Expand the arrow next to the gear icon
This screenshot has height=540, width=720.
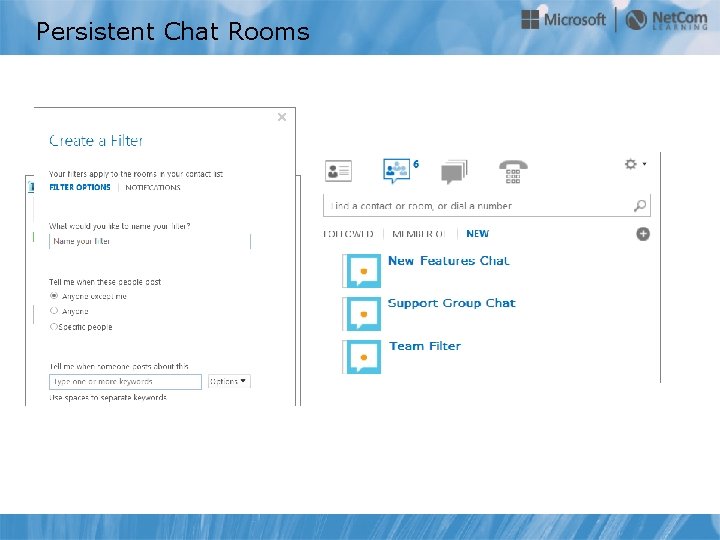[645, 164]
